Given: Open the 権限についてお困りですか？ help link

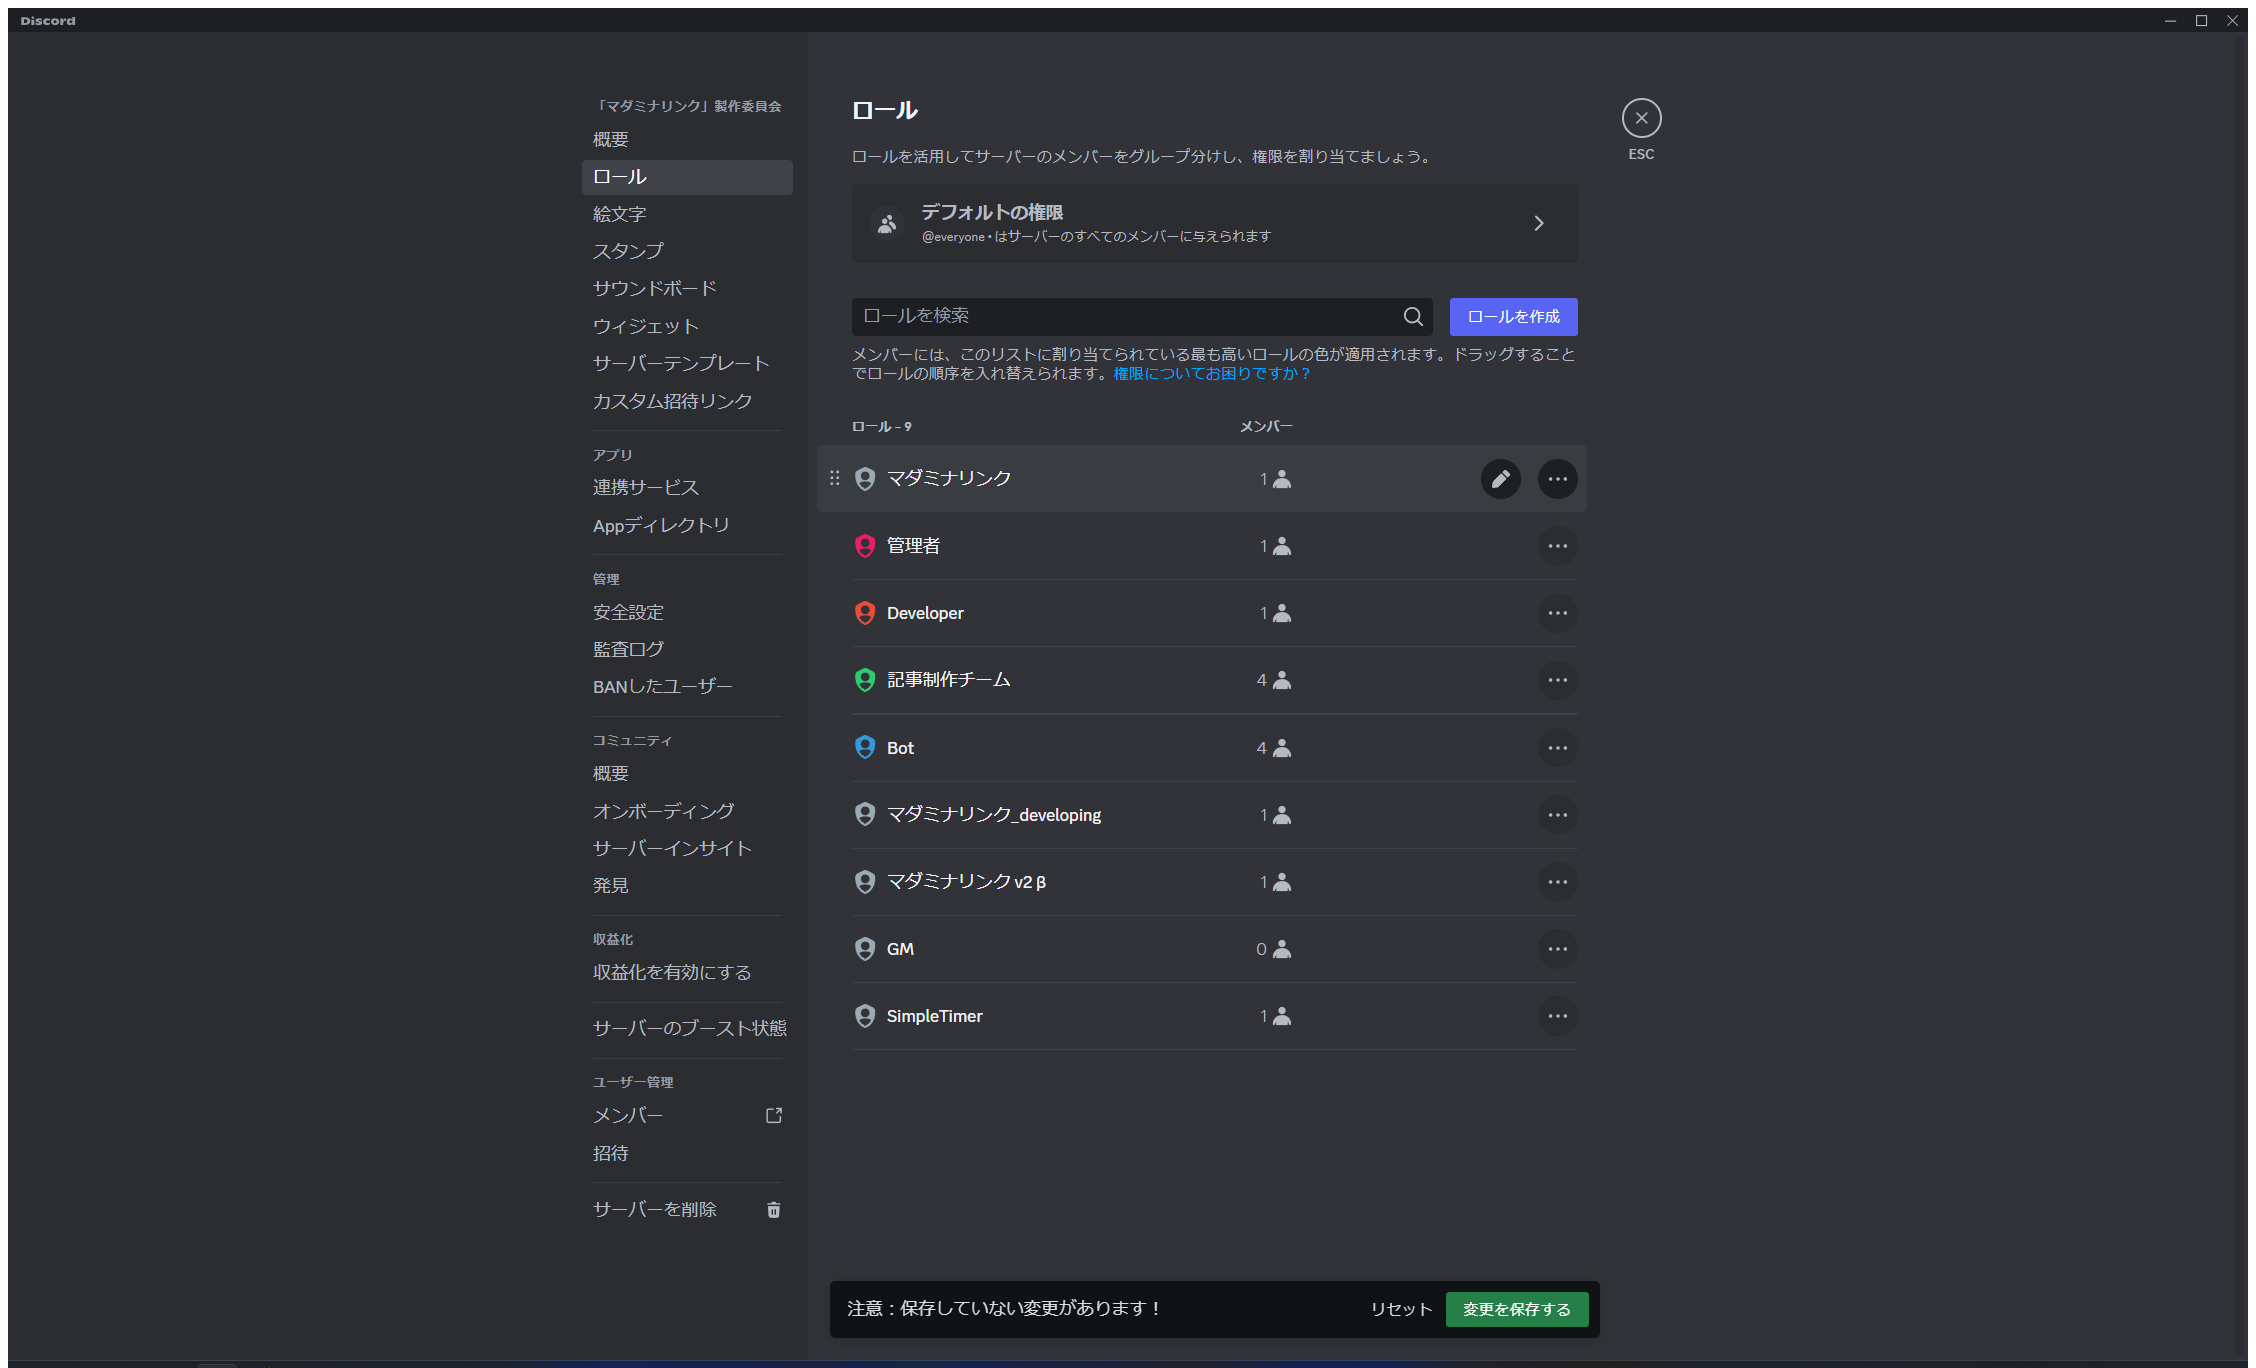Looking at the screenshot, I should 1211,373.
